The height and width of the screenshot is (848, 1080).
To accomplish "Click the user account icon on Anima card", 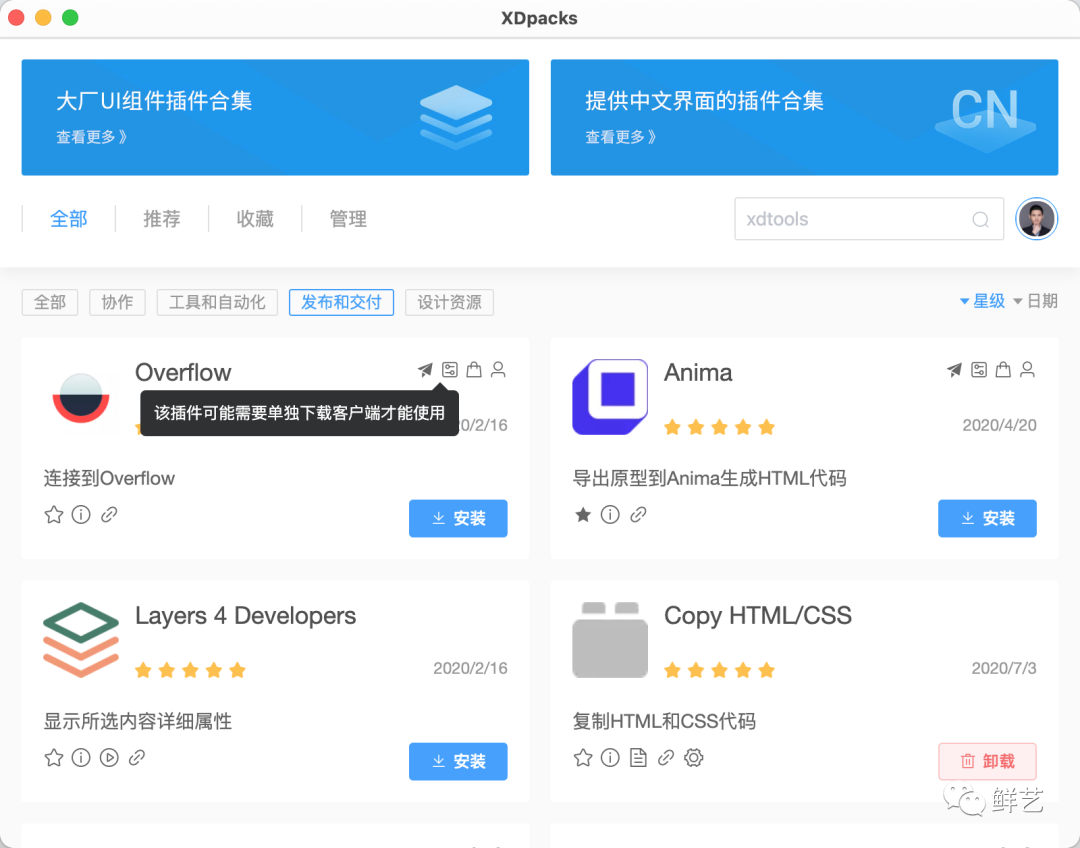I will point(1027,370).
